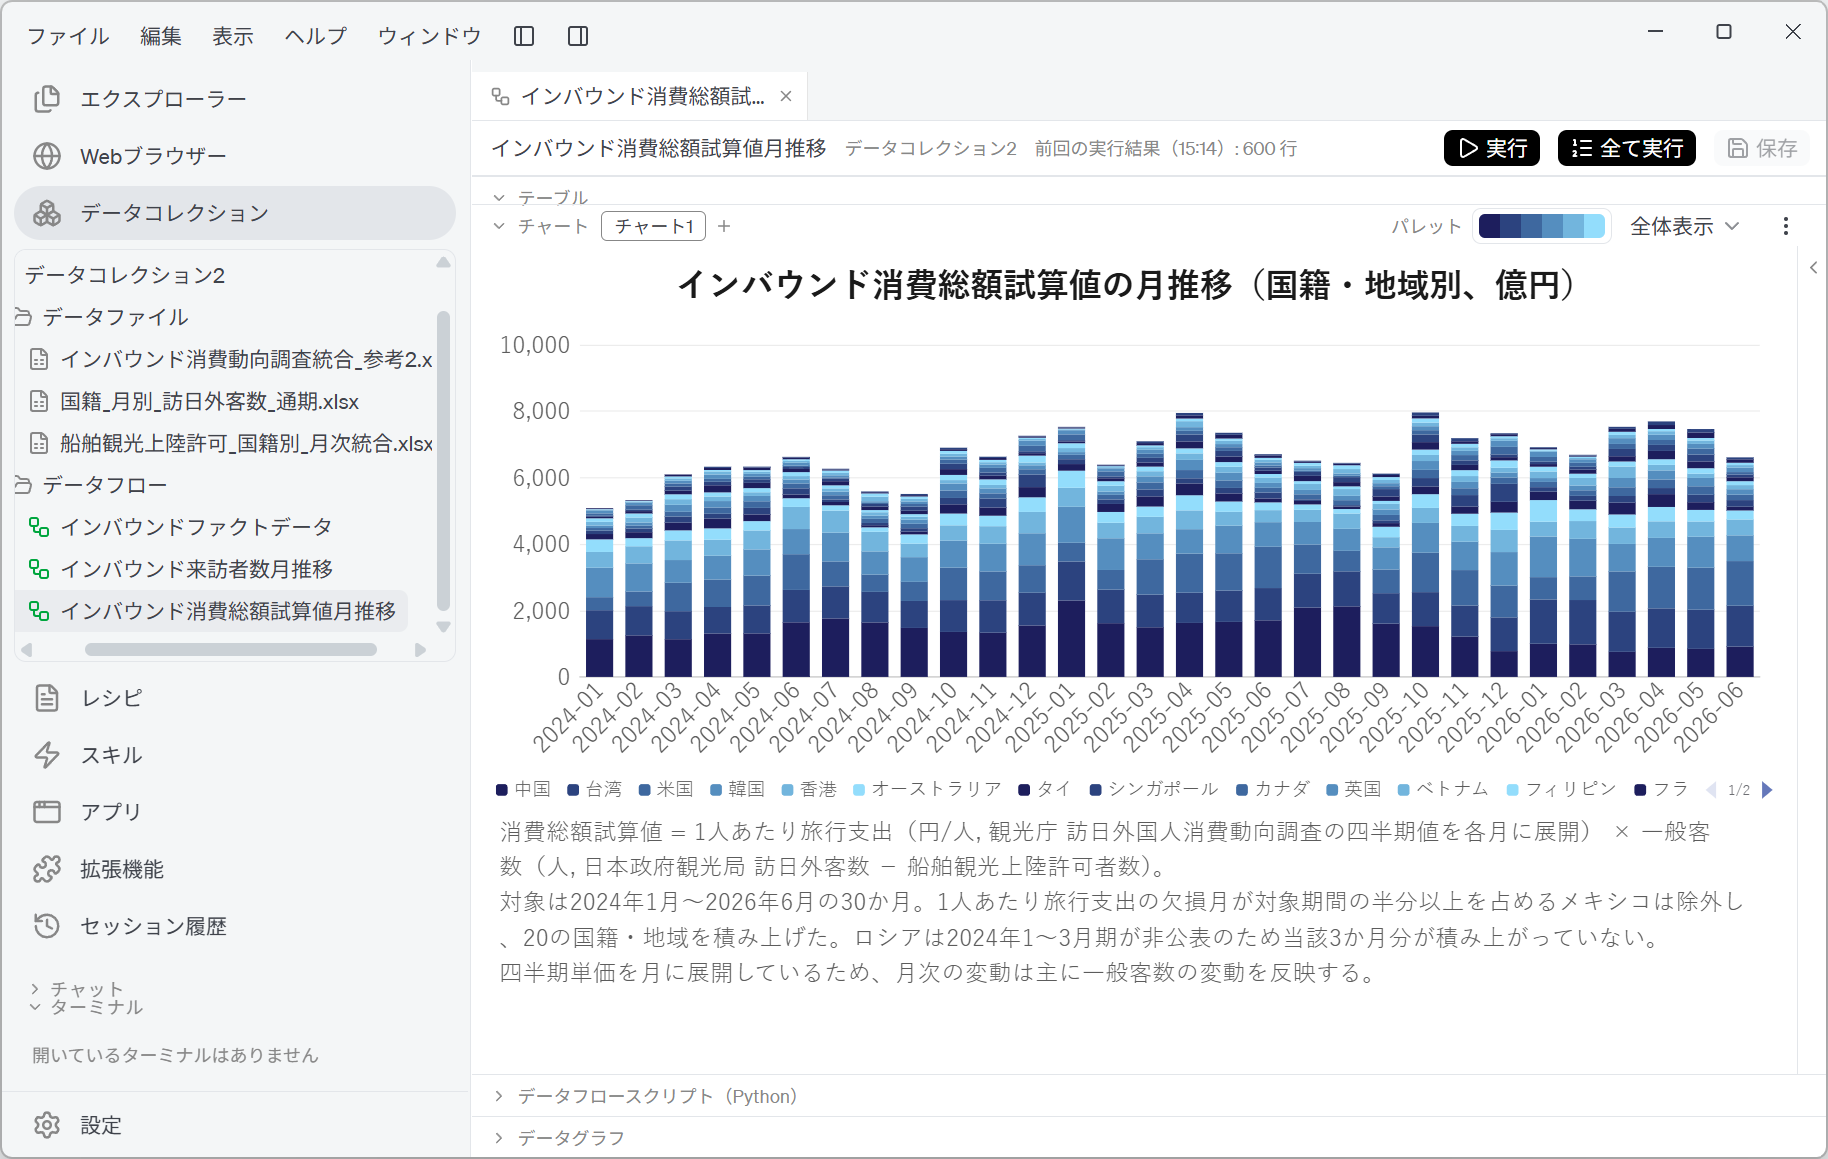Click the file tree vertical scrollbar
The height and width of the screenshot is (1159, 1828).
[x=444, y=460]
